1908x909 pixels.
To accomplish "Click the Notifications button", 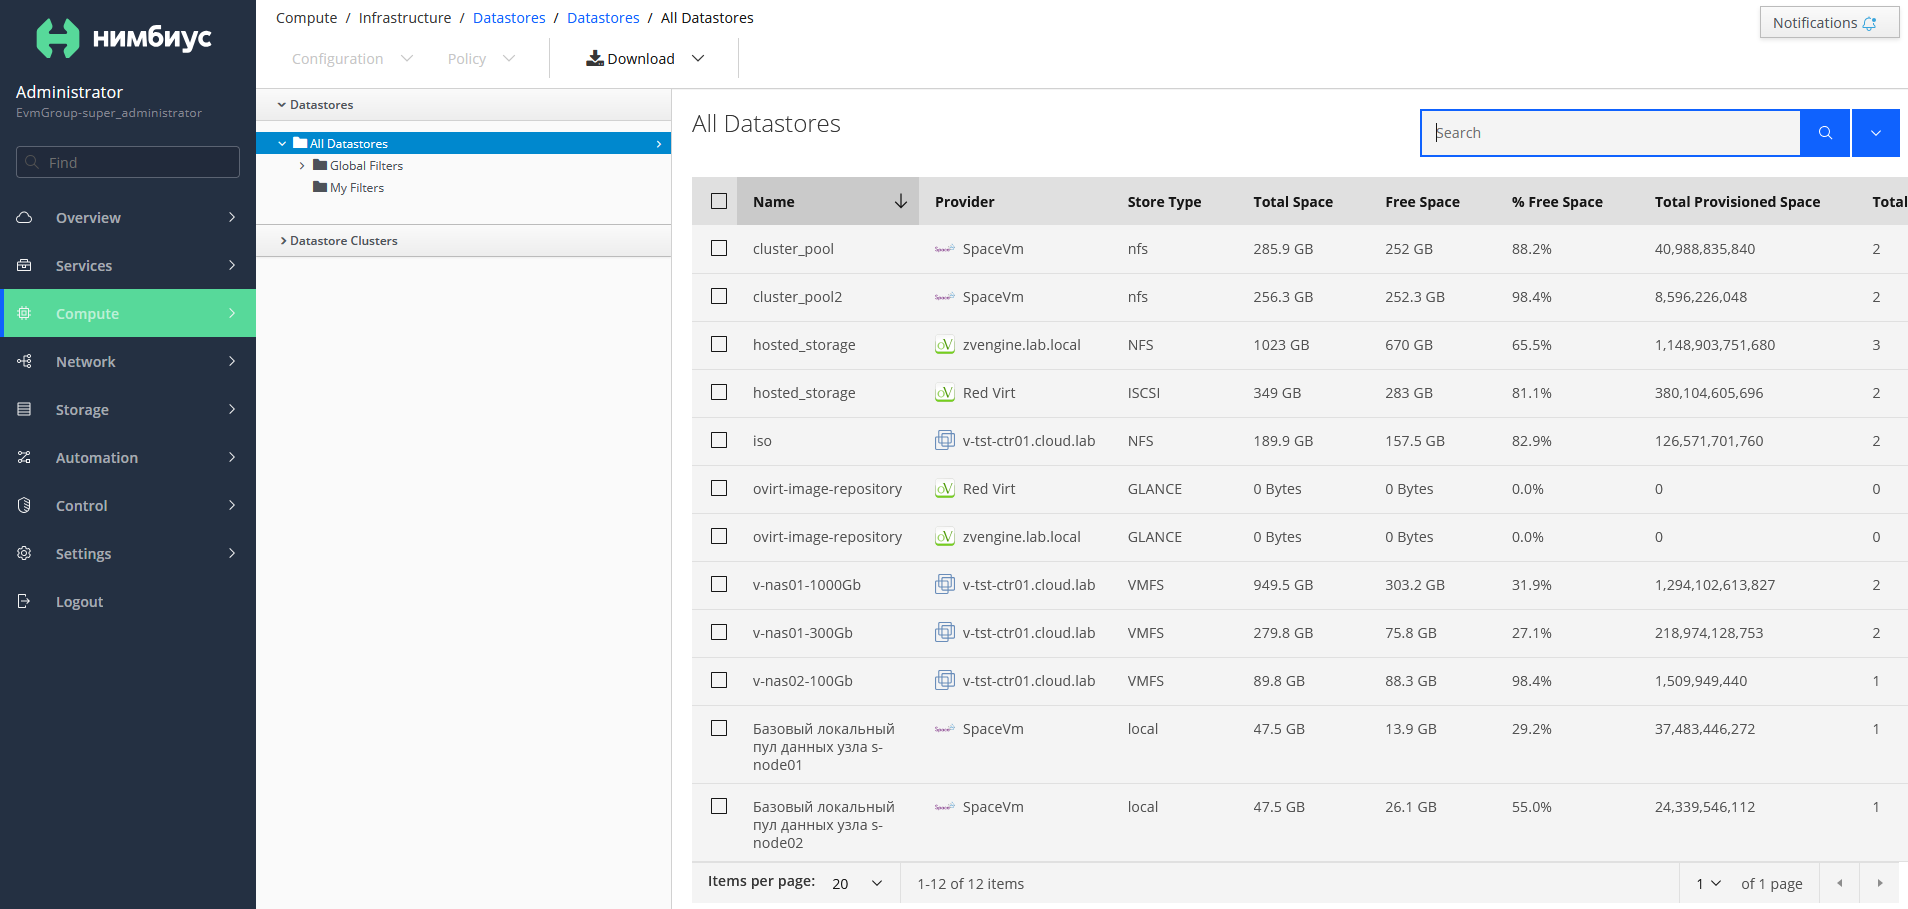I will pyautogui.click(x=1829, y=23).
